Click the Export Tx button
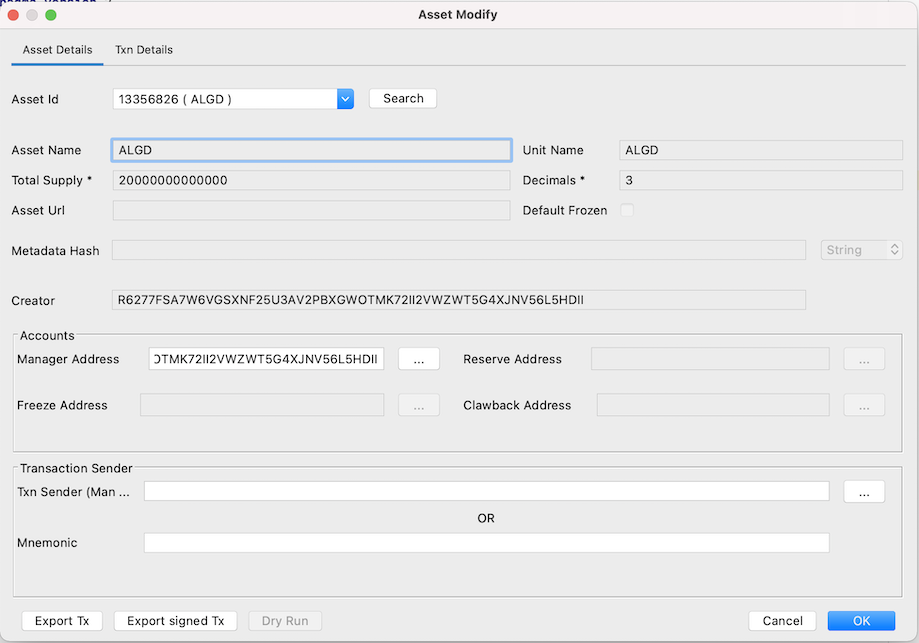 pos(61,620)
